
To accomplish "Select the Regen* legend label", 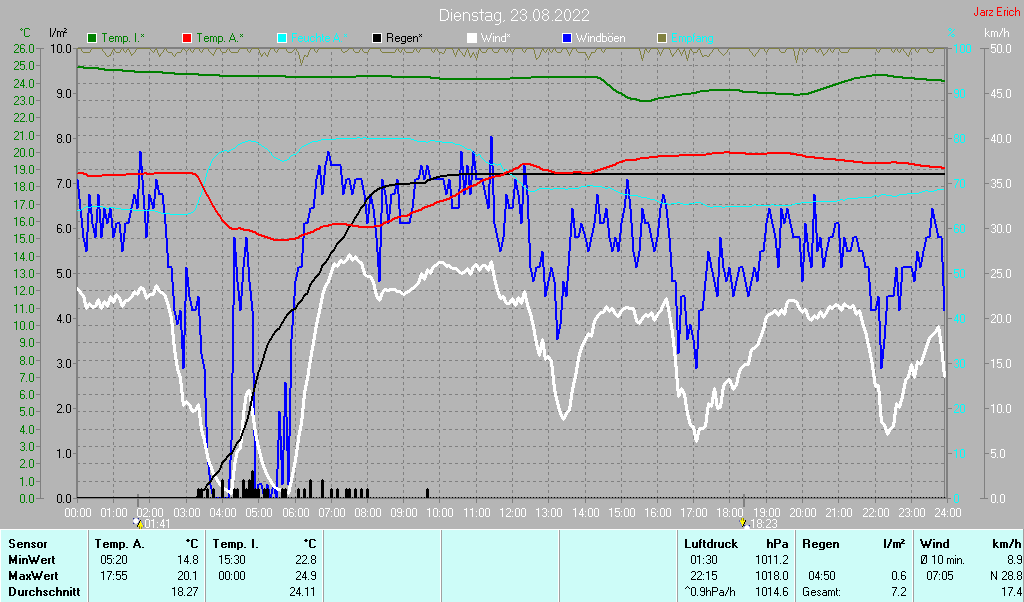I will (404, 38).
